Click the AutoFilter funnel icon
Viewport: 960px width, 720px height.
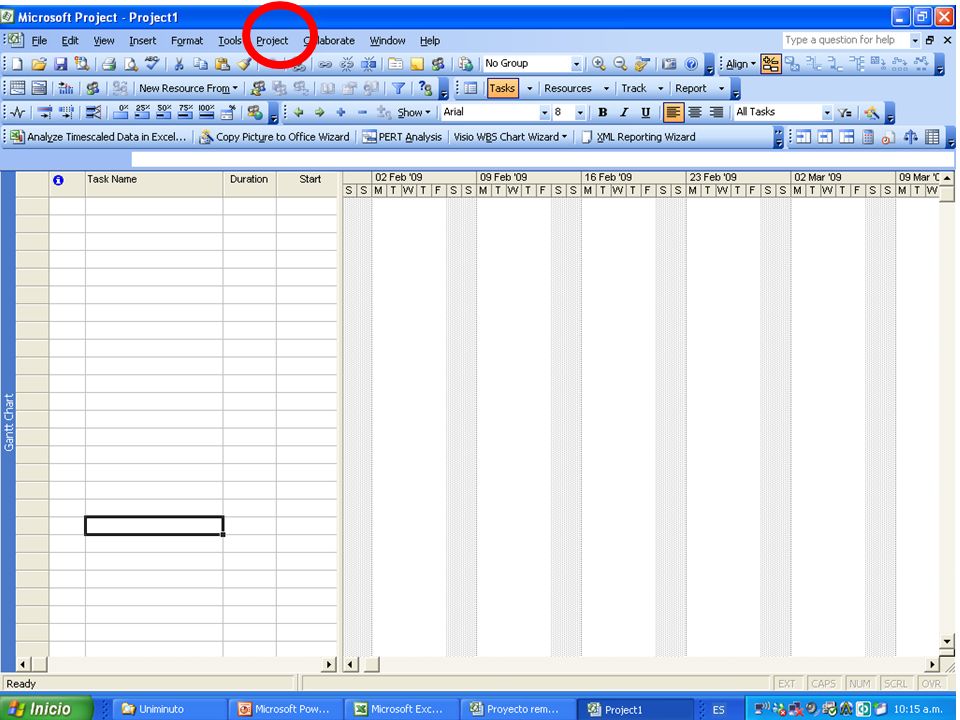(x=399, y=88)
